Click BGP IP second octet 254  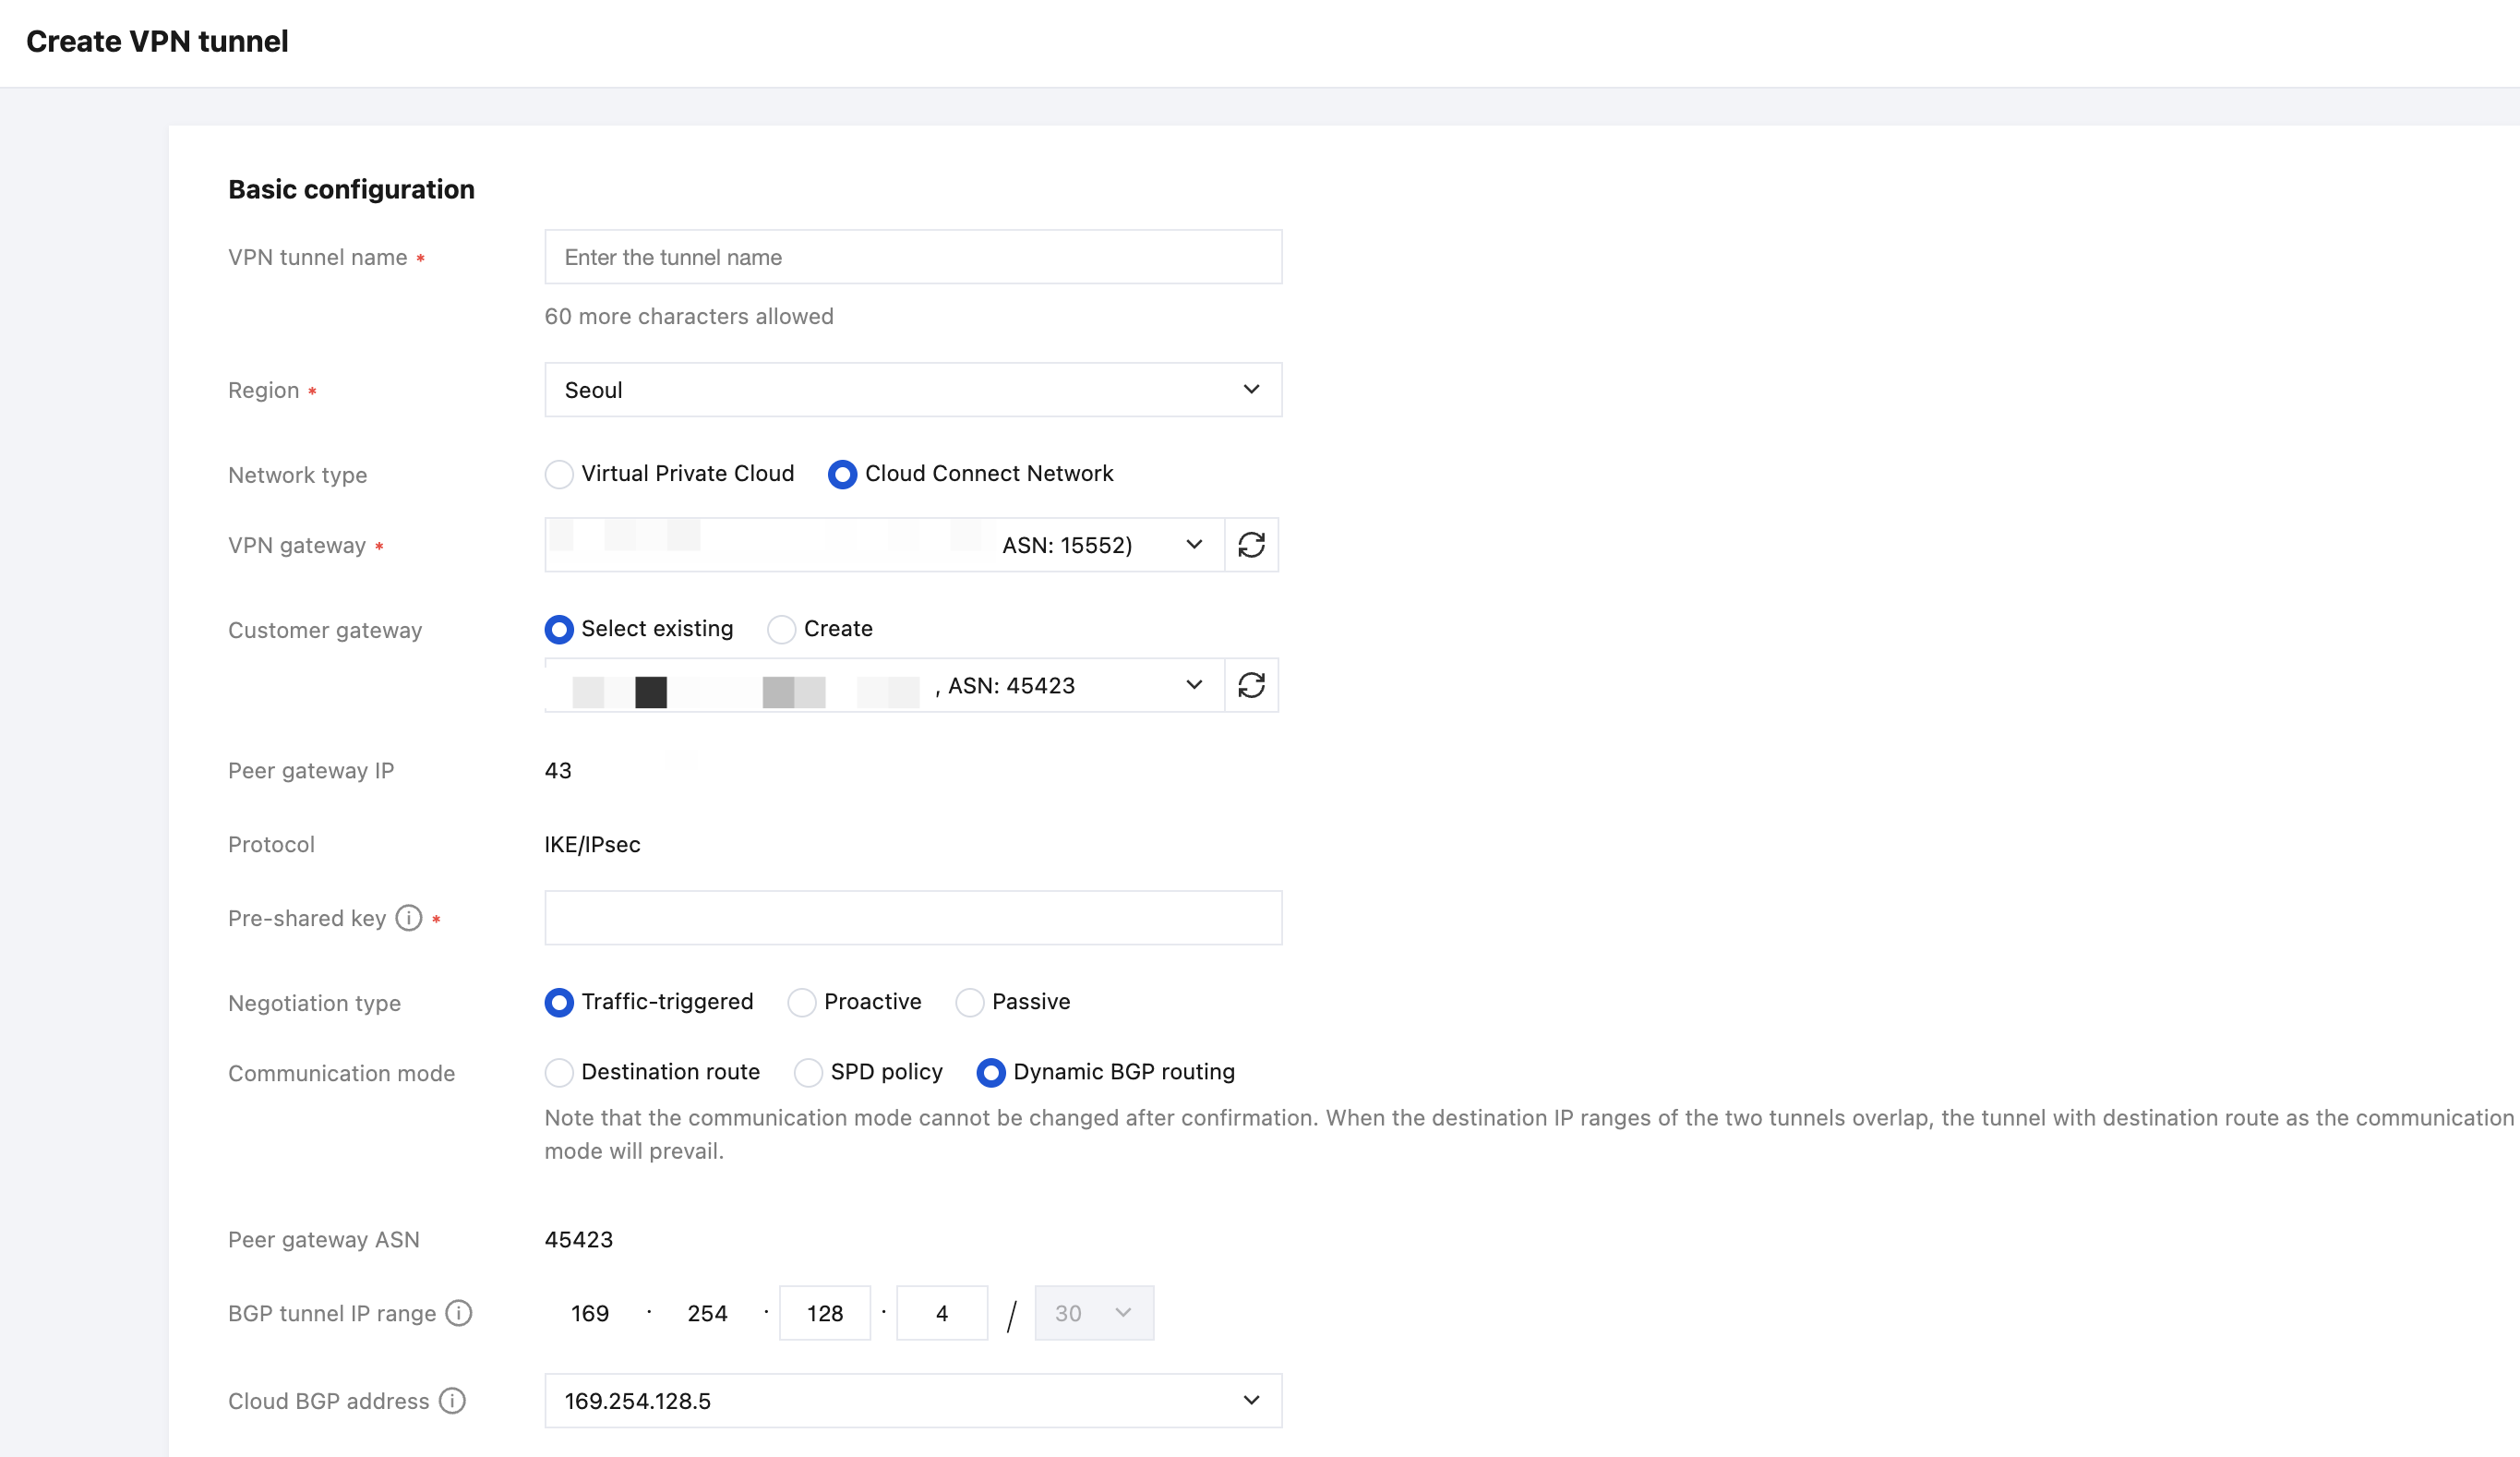707,1313
